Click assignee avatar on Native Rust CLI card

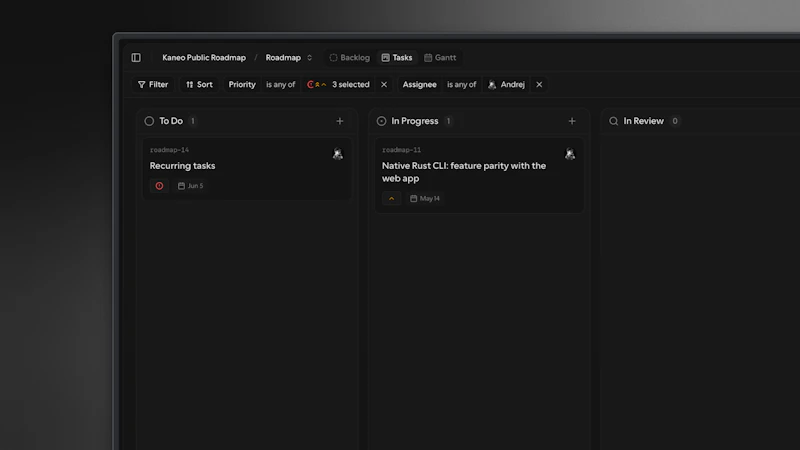(x=570, y=154)
